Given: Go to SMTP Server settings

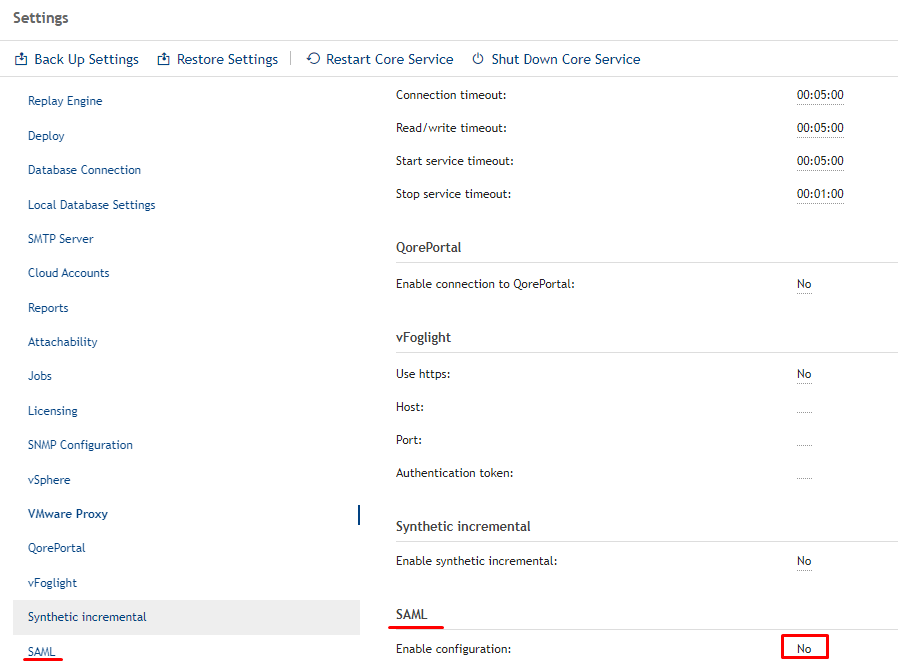Looking at the screenshot, I should [x=61, y=239].
